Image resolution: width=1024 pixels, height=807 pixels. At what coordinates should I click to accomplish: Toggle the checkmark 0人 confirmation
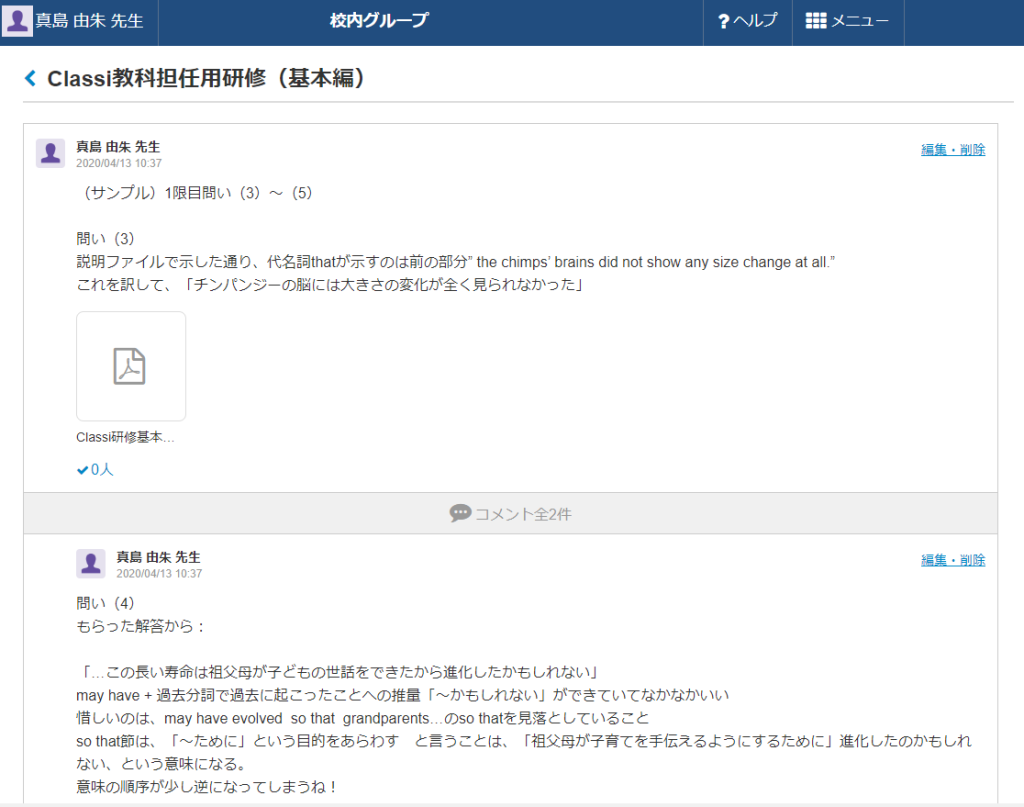[x=95, y=469]
